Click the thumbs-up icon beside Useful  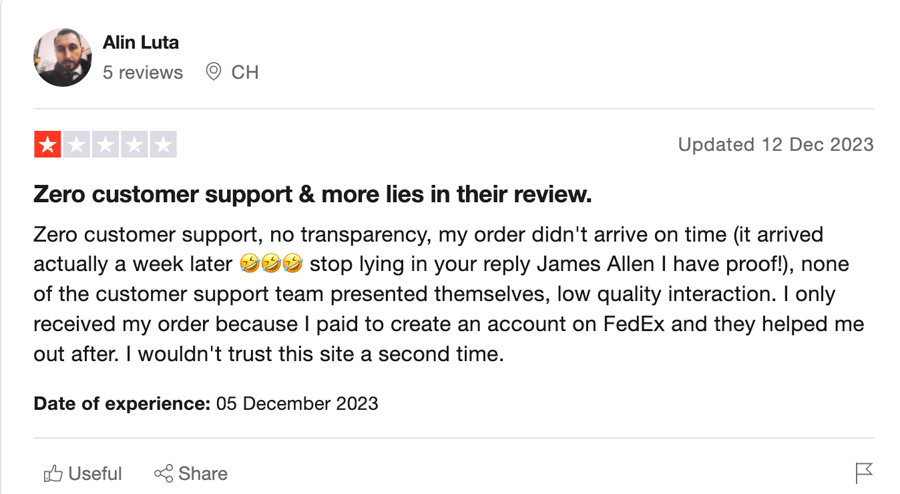pos(53,473)
